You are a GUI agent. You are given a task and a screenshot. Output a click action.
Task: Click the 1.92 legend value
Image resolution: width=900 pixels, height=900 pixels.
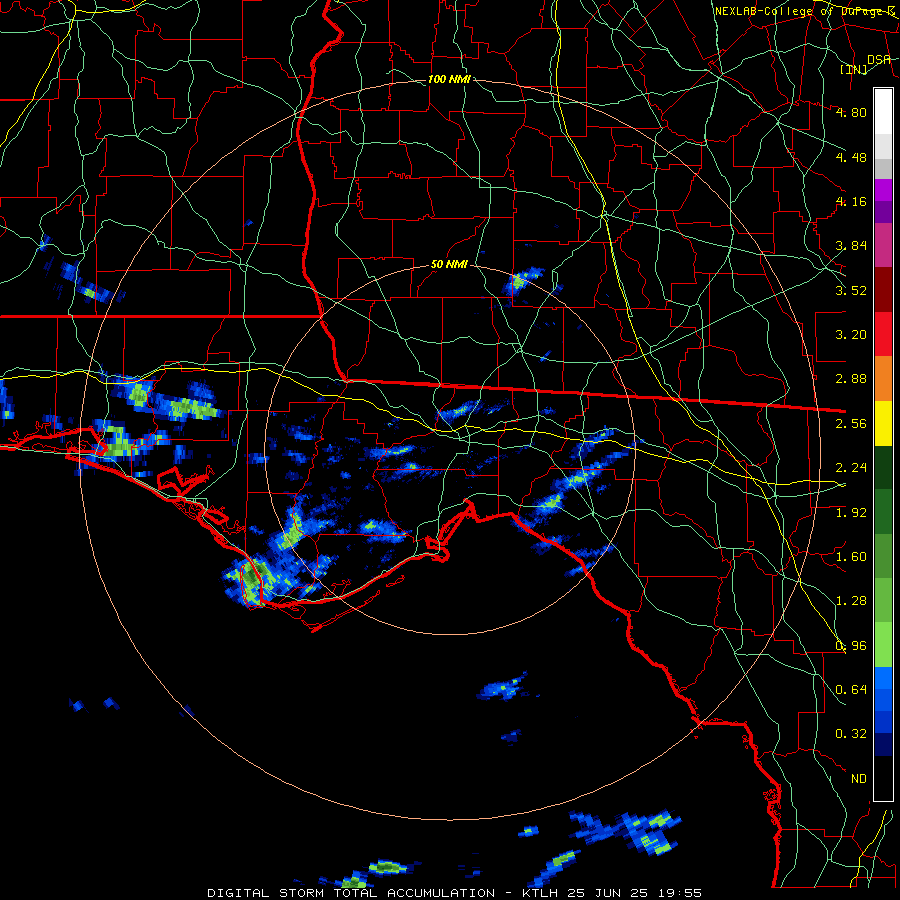tap(851, 513)
